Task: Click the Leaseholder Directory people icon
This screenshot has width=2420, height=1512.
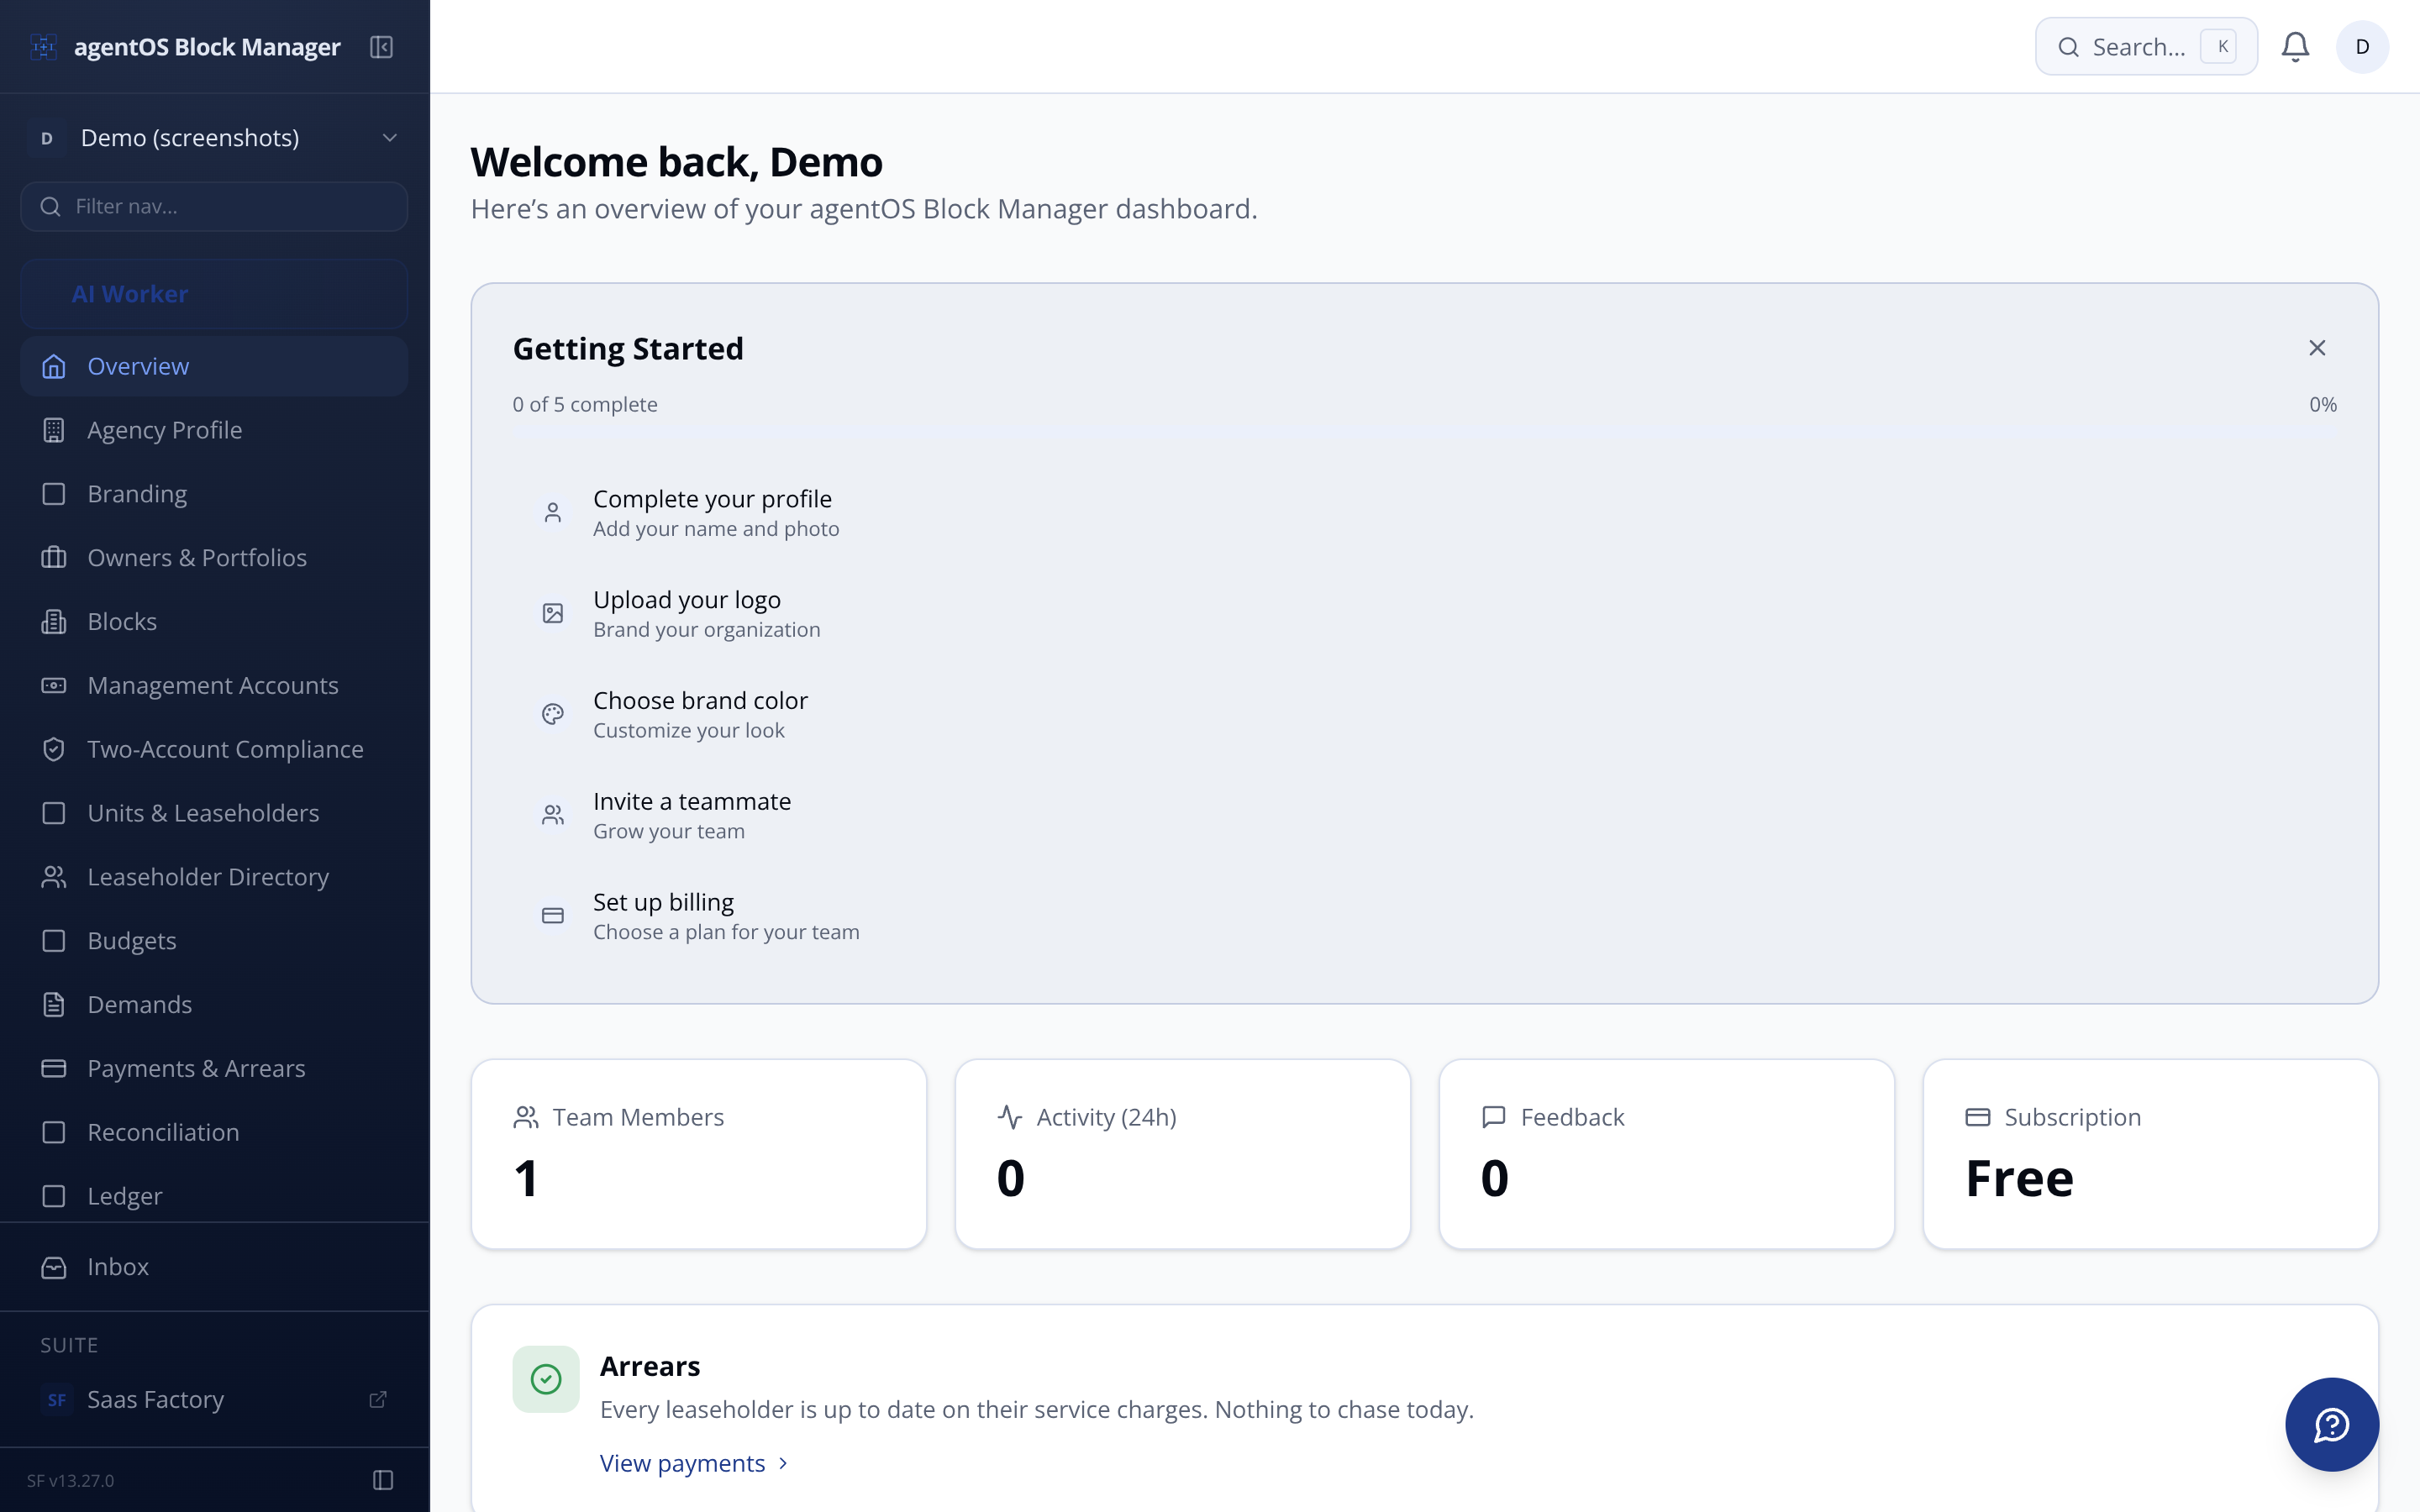Action: point(54,877)
